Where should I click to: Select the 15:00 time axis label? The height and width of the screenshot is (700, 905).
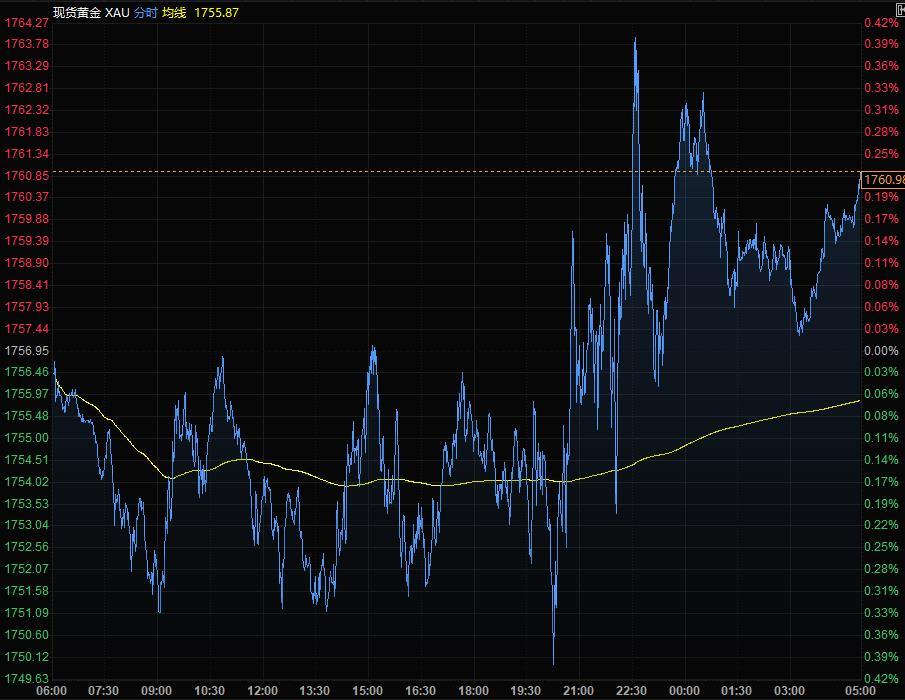point(368,691)
